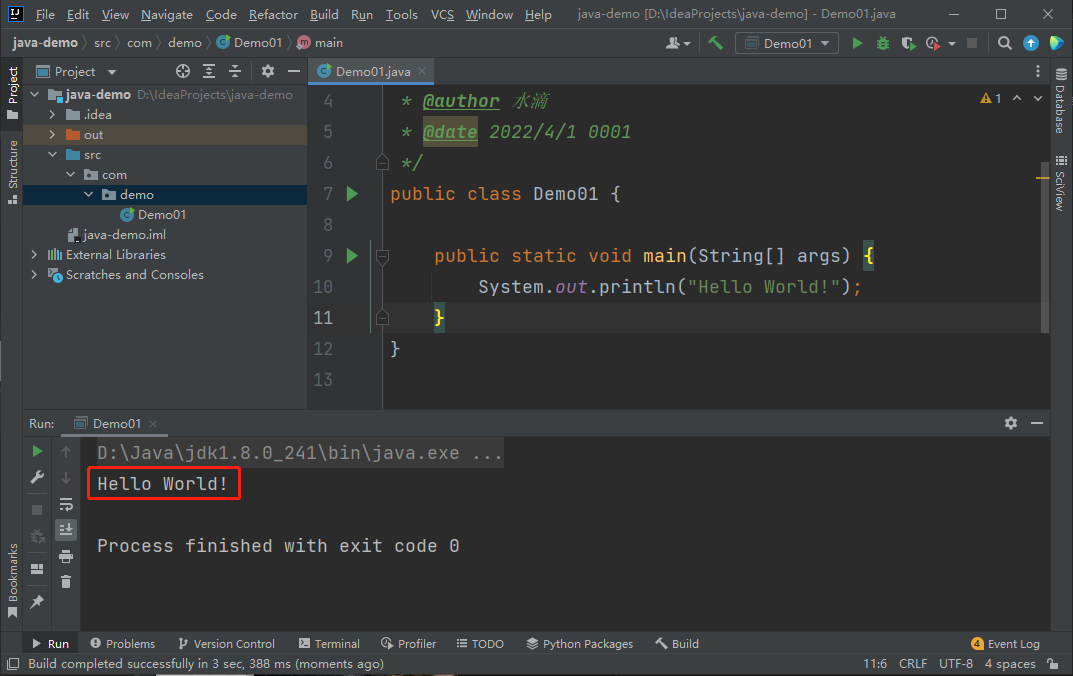The height and width of the screenshot is (676, 1073).
Task: Expand External Libraries node
Action: pyautogui.click(x=34, y=255)
